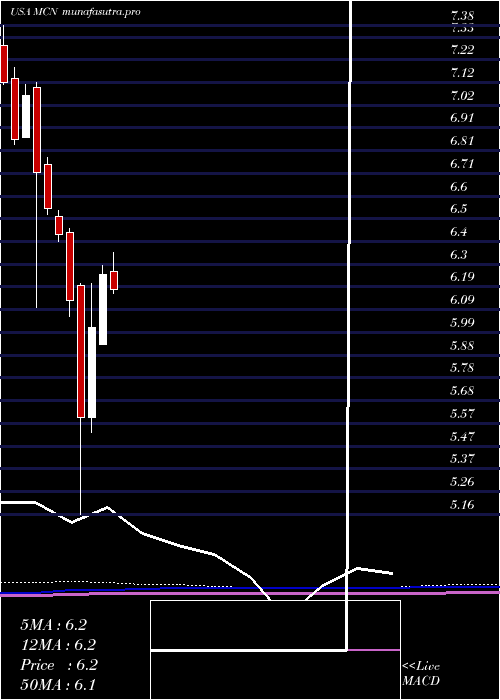Click the 6.4 price axis label
This screenshot has height=700, width=500.
pos(459,232)
